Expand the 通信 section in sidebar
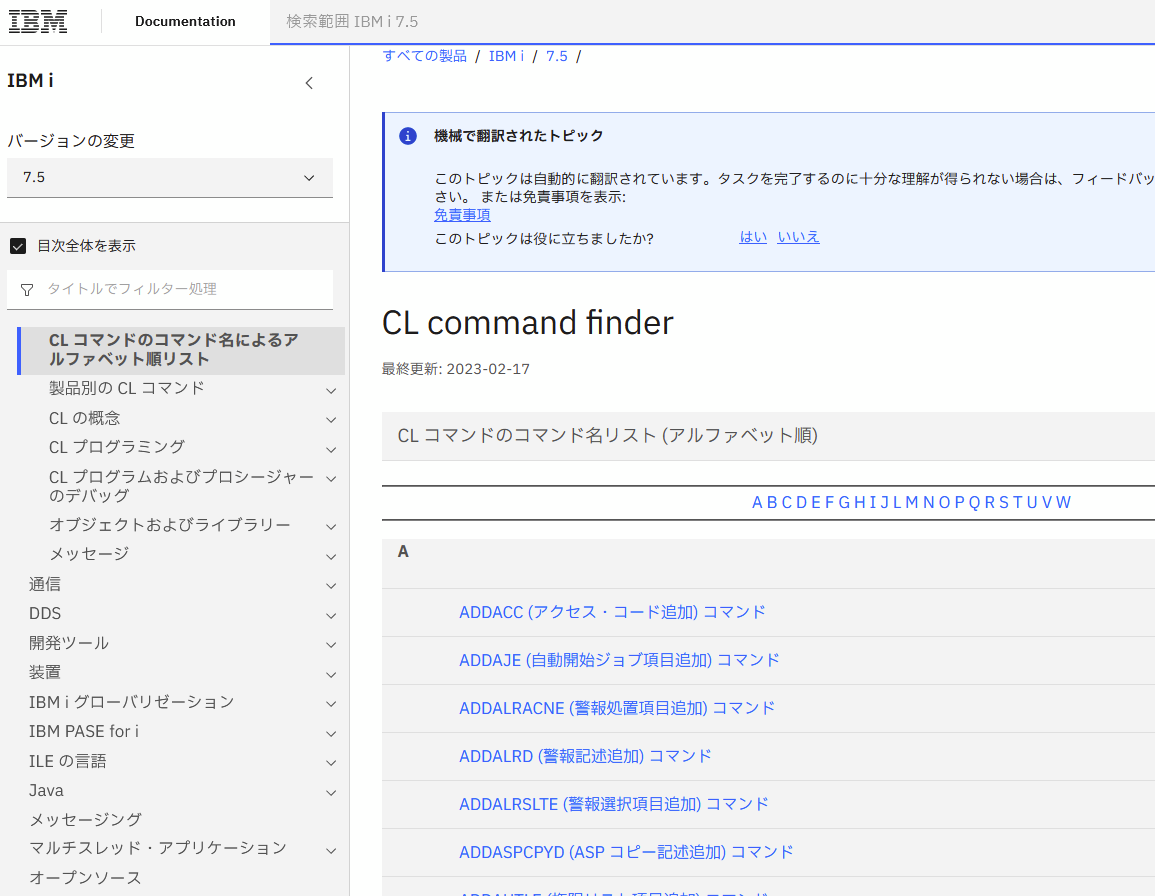The height and width of the screenshot is (896, 1155). [x=330, y=585]
